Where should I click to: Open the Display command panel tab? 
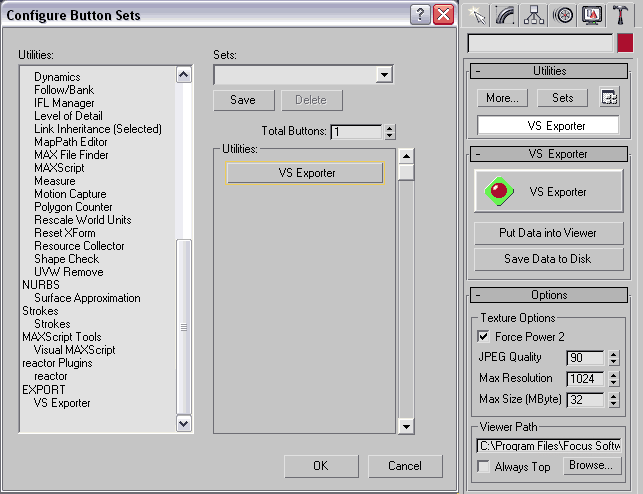tap(591, 15)
